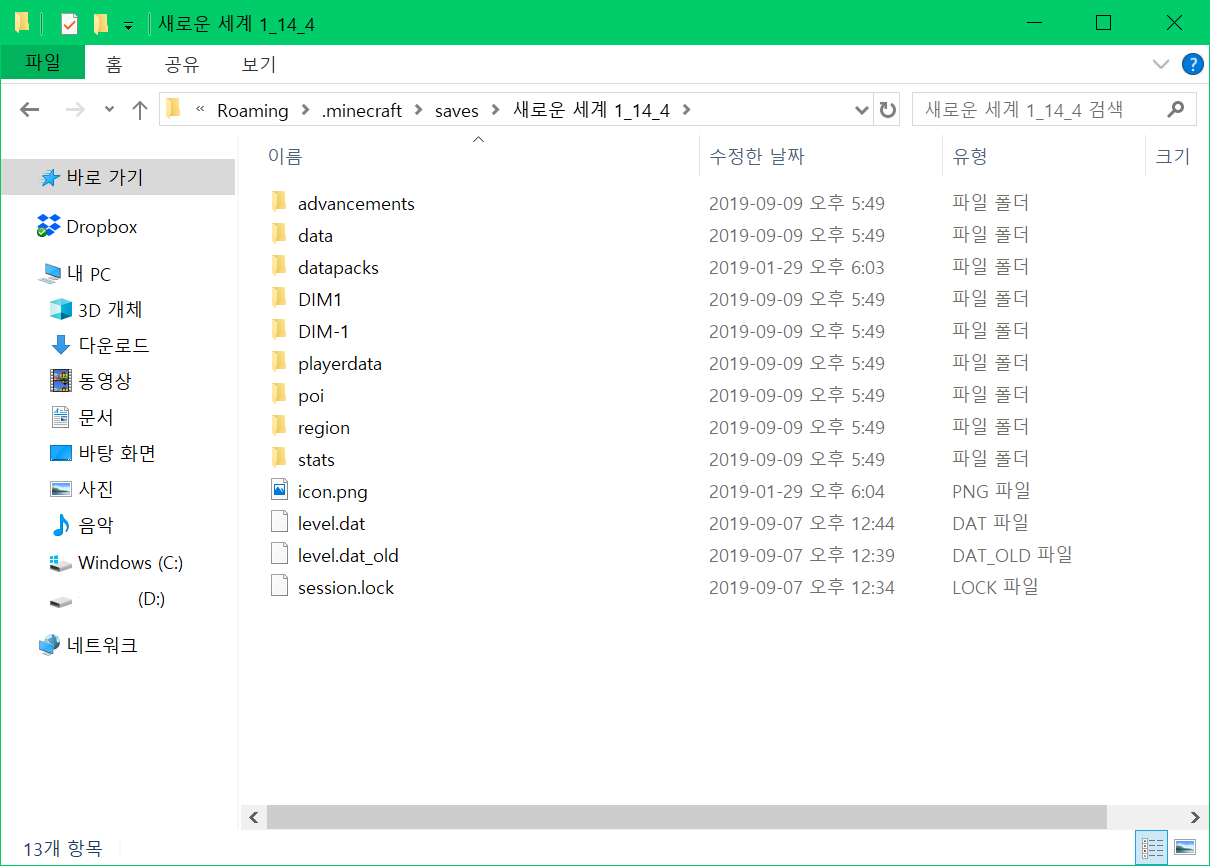Select the DIM-1 folder icon
Image resolution: width=1210 pixels, height=866 pixels.
coord(279,331)
